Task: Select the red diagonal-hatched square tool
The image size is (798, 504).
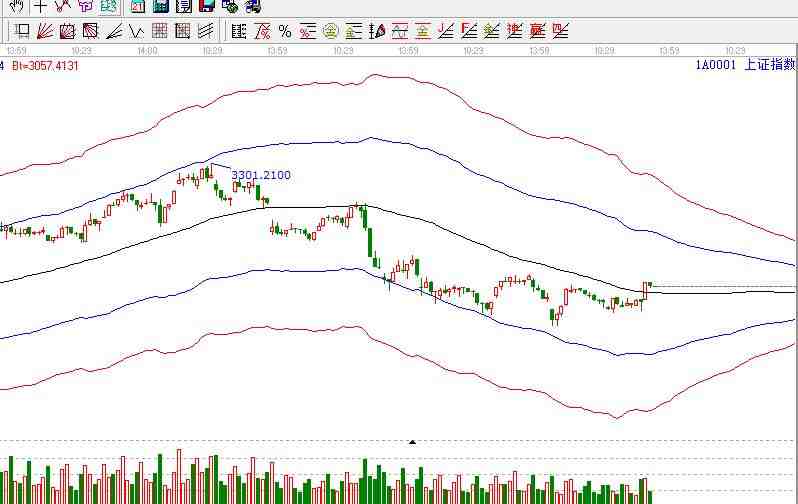Action: [x=91, y=31]
